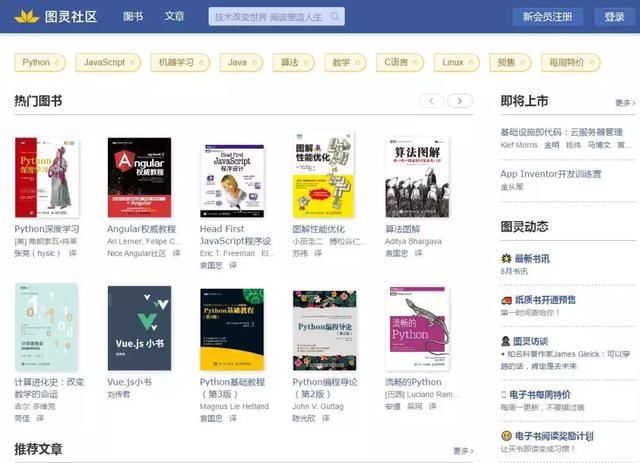This screenshot has height=463, width=640.
Task: Switch to the 文章 navigation tab
Action: 175,17
